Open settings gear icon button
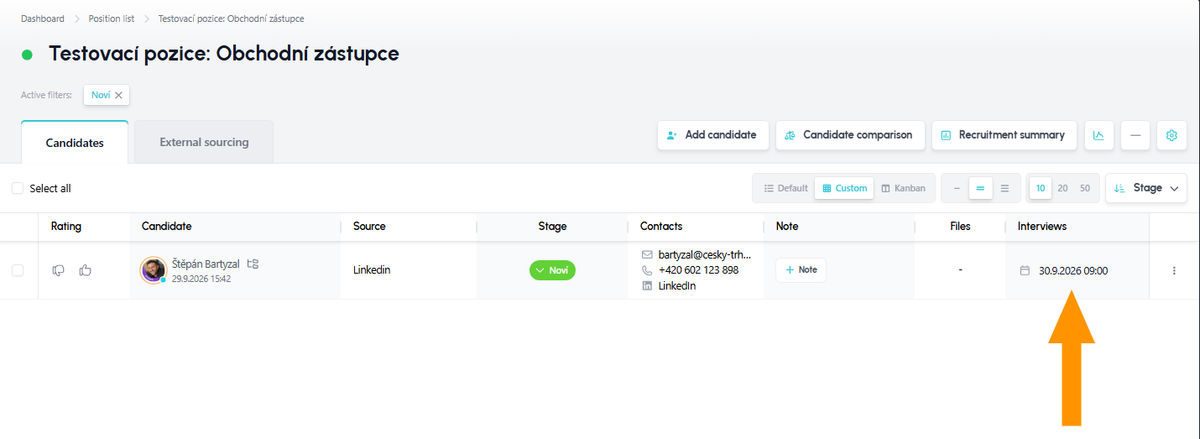This screenshot has width=1200, height=439. click(1172, 135)
